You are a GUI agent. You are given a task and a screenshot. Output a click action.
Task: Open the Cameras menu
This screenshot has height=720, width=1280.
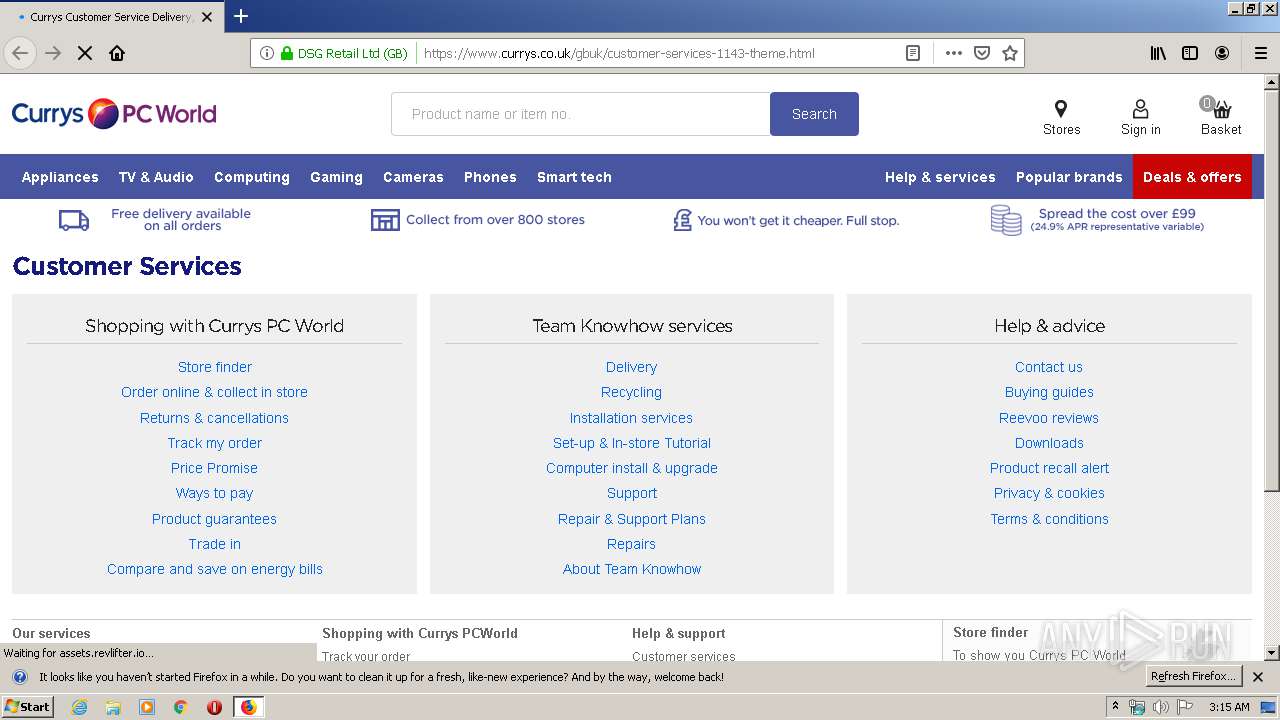(x=413, y=177)
